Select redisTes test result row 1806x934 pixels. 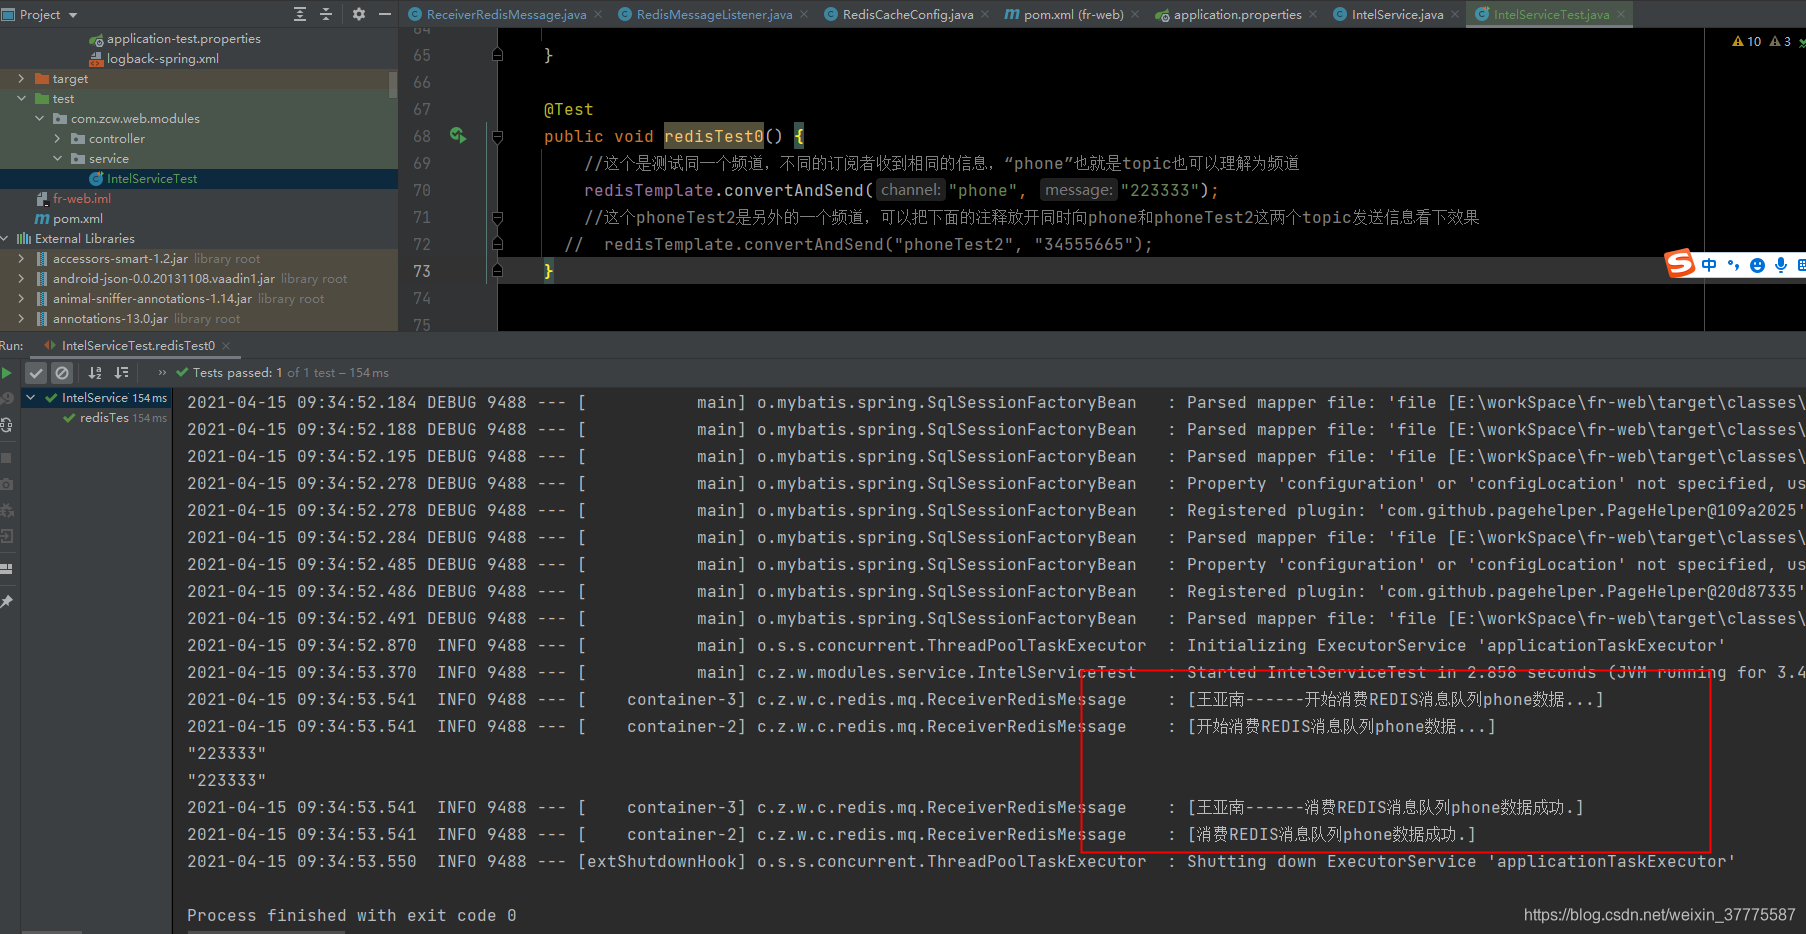tap(96, 418)
